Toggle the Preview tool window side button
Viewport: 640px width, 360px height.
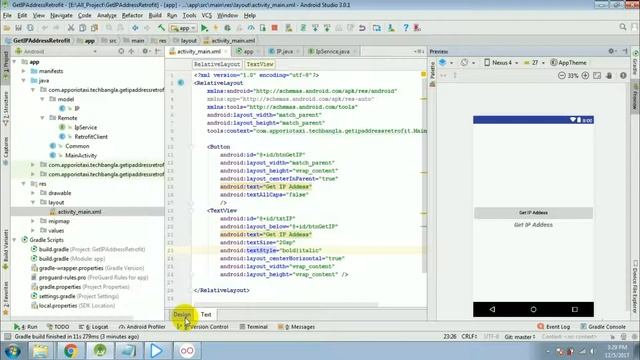(x=635, y=98)
